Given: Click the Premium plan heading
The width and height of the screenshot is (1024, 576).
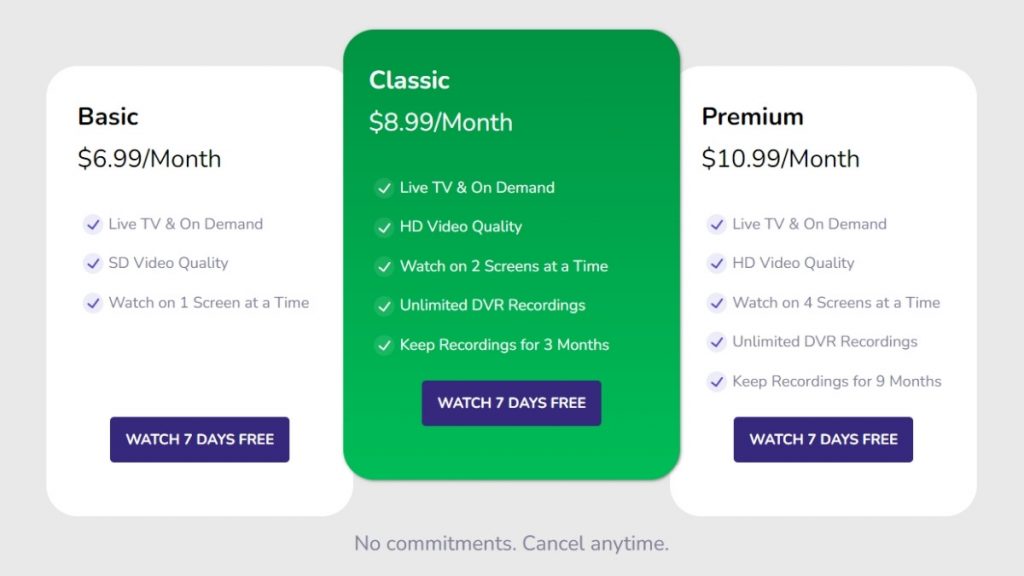Looking at the screenshot, I should (752, 116).
